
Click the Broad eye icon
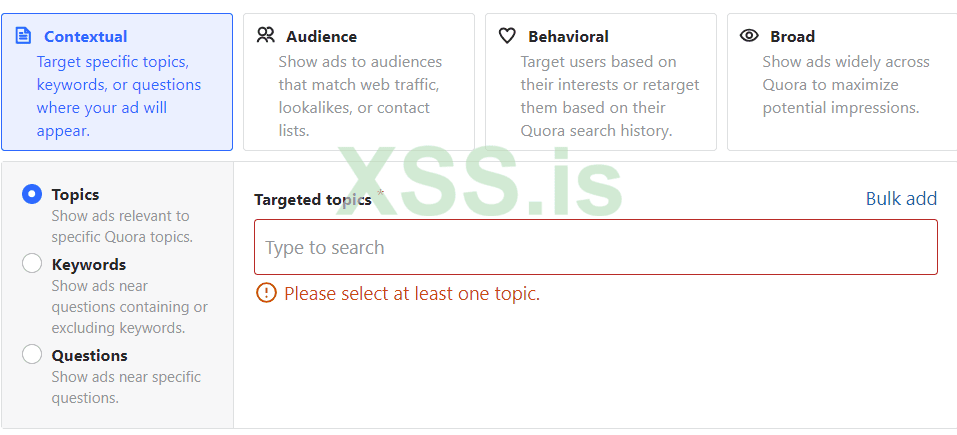[x=749, y=36]
